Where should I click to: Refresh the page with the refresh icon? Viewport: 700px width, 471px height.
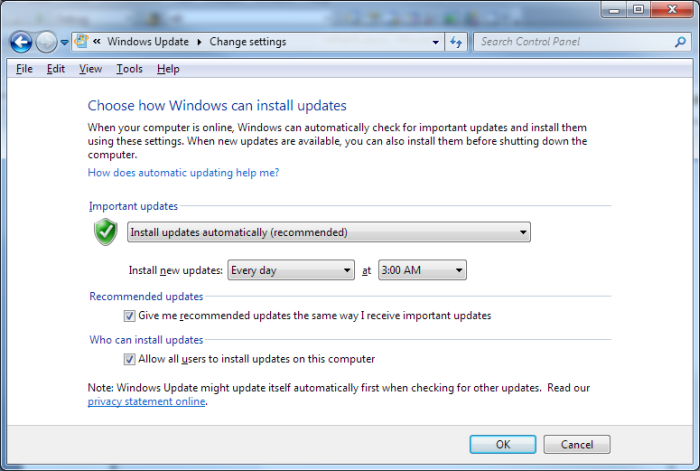point(456,42)
